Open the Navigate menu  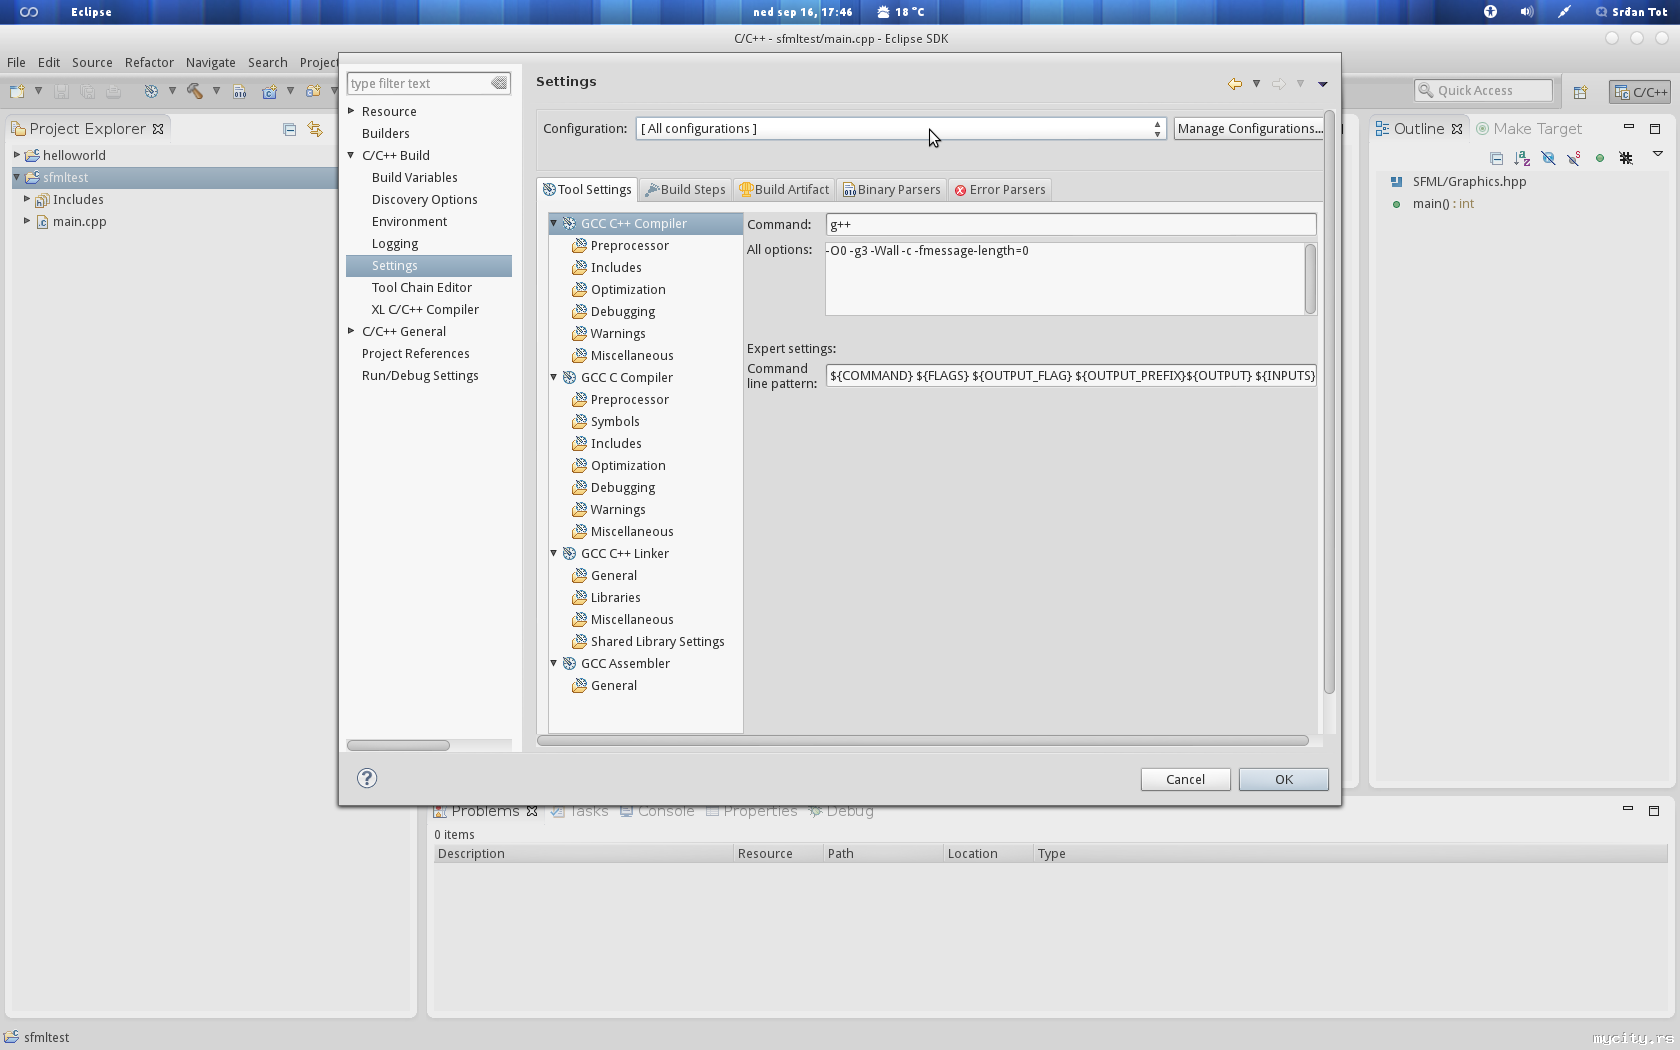(211, 62)
